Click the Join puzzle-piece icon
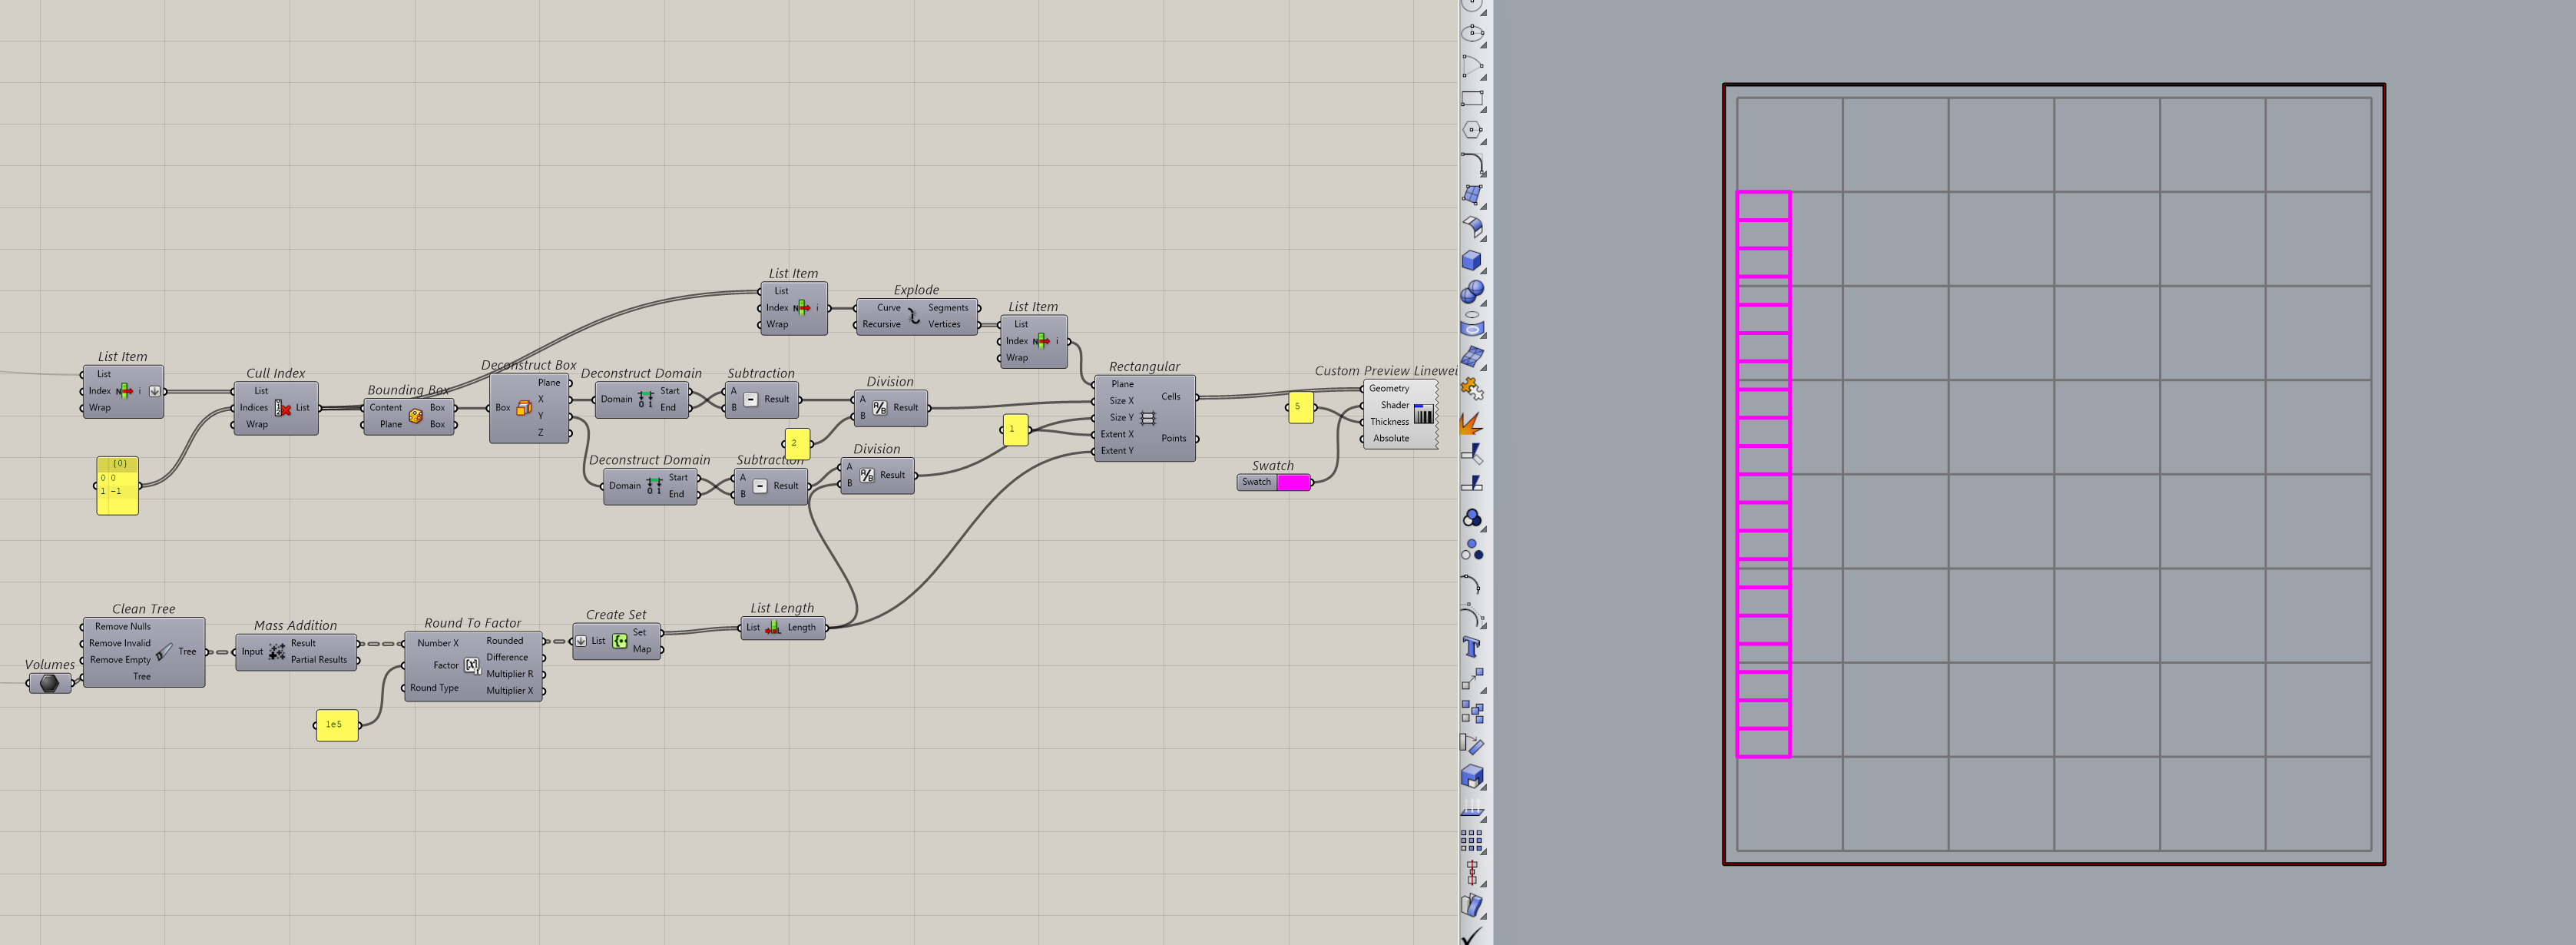The height and width of the screenshot is (945, 2576). (x=1471, y=388)
